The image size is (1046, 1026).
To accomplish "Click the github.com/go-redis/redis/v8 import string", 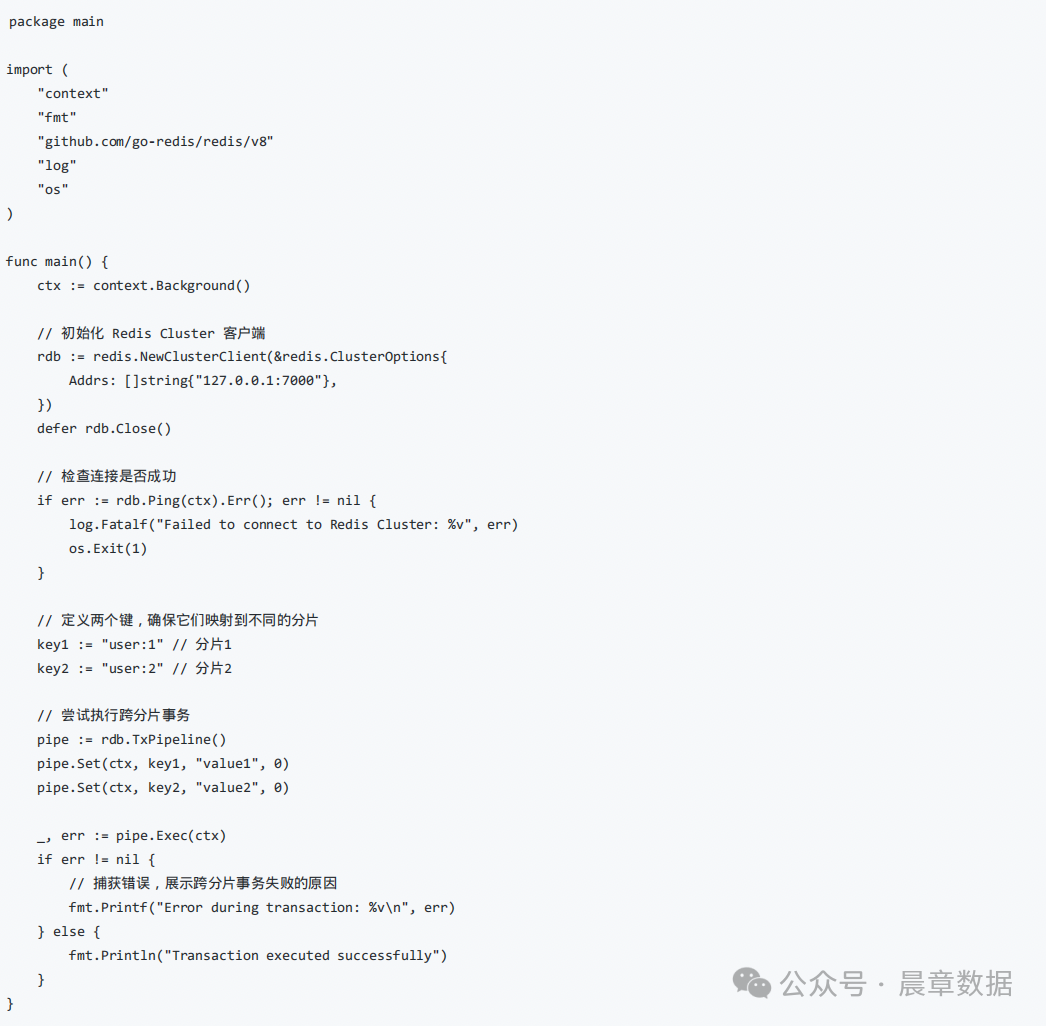I will pos(155,141).
